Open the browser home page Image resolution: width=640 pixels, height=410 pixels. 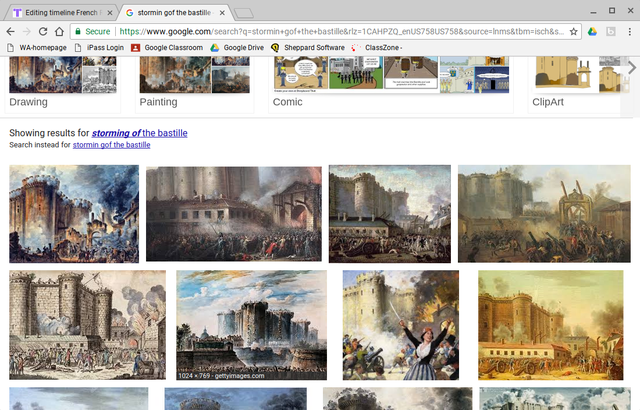(x=59, y=31)
